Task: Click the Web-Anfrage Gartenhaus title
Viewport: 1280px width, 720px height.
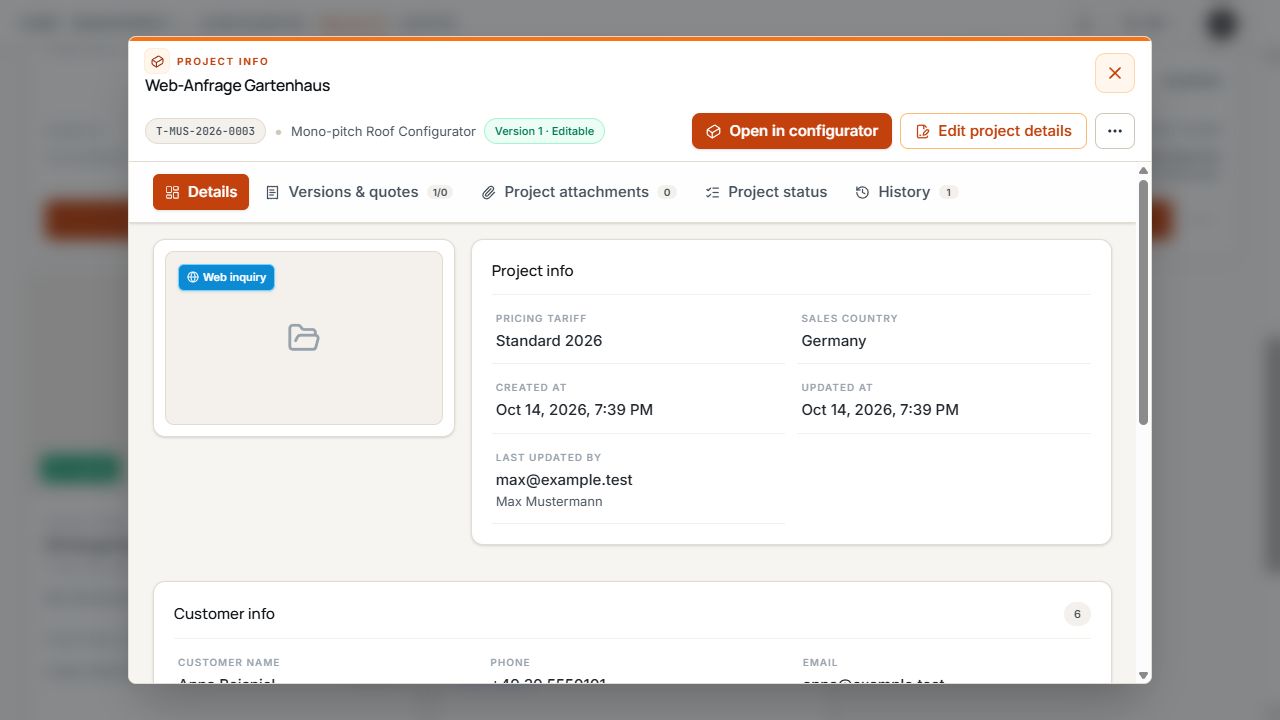Action: click(237, 86)
